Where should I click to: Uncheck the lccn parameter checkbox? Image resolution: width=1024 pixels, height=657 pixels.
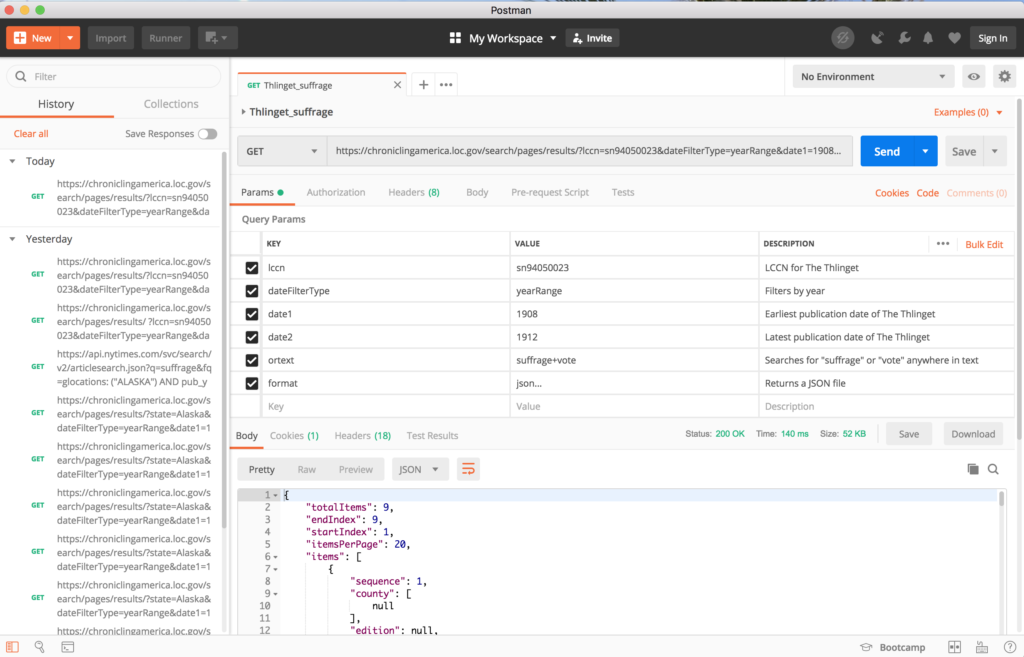click(251, 268)
